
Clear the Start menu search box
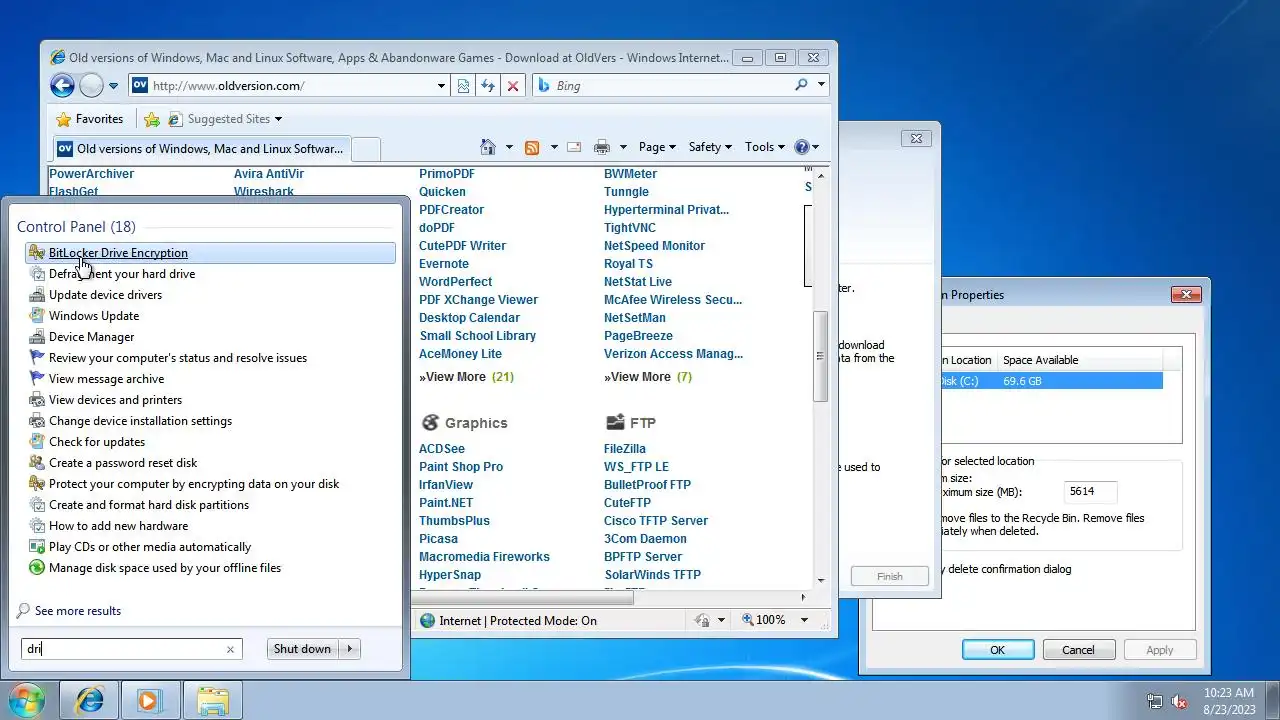pos(230,649)
